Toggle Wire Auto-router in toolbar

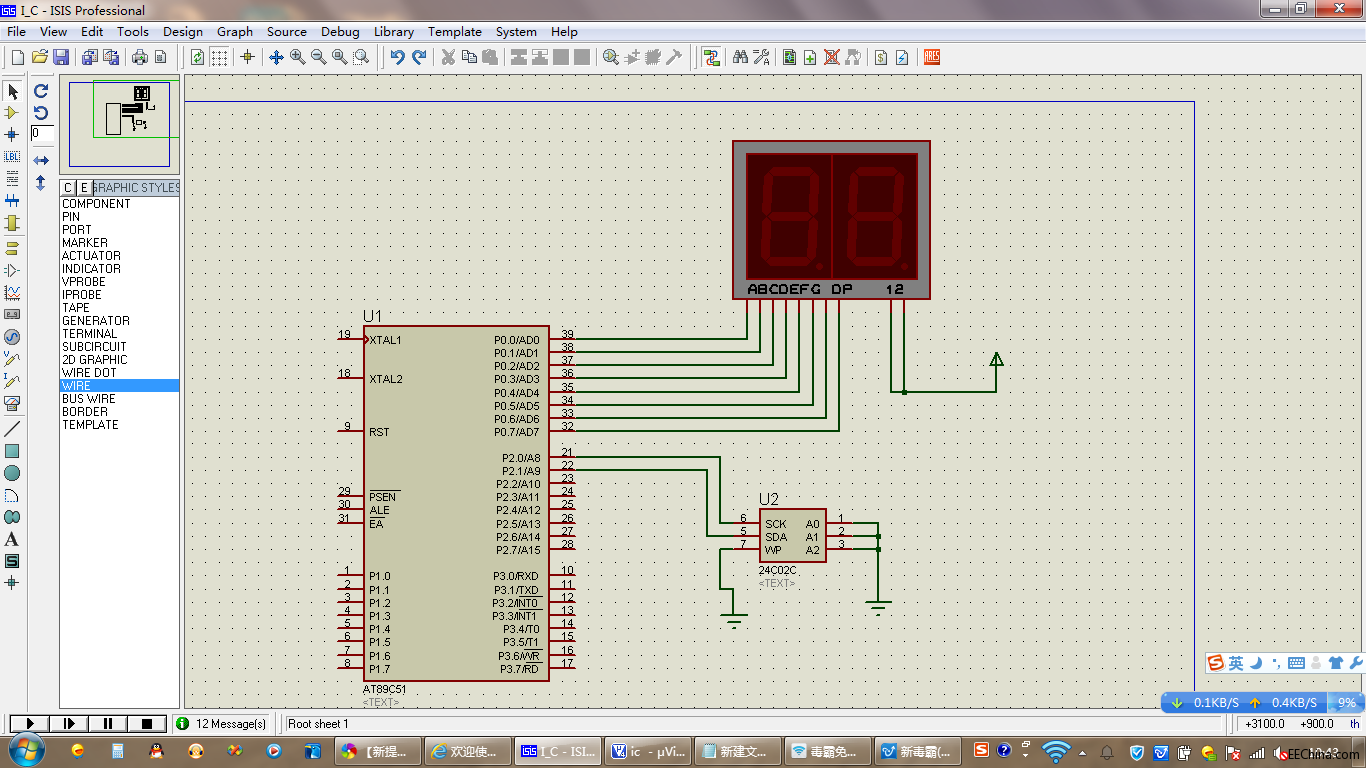(x=711, y=57)
